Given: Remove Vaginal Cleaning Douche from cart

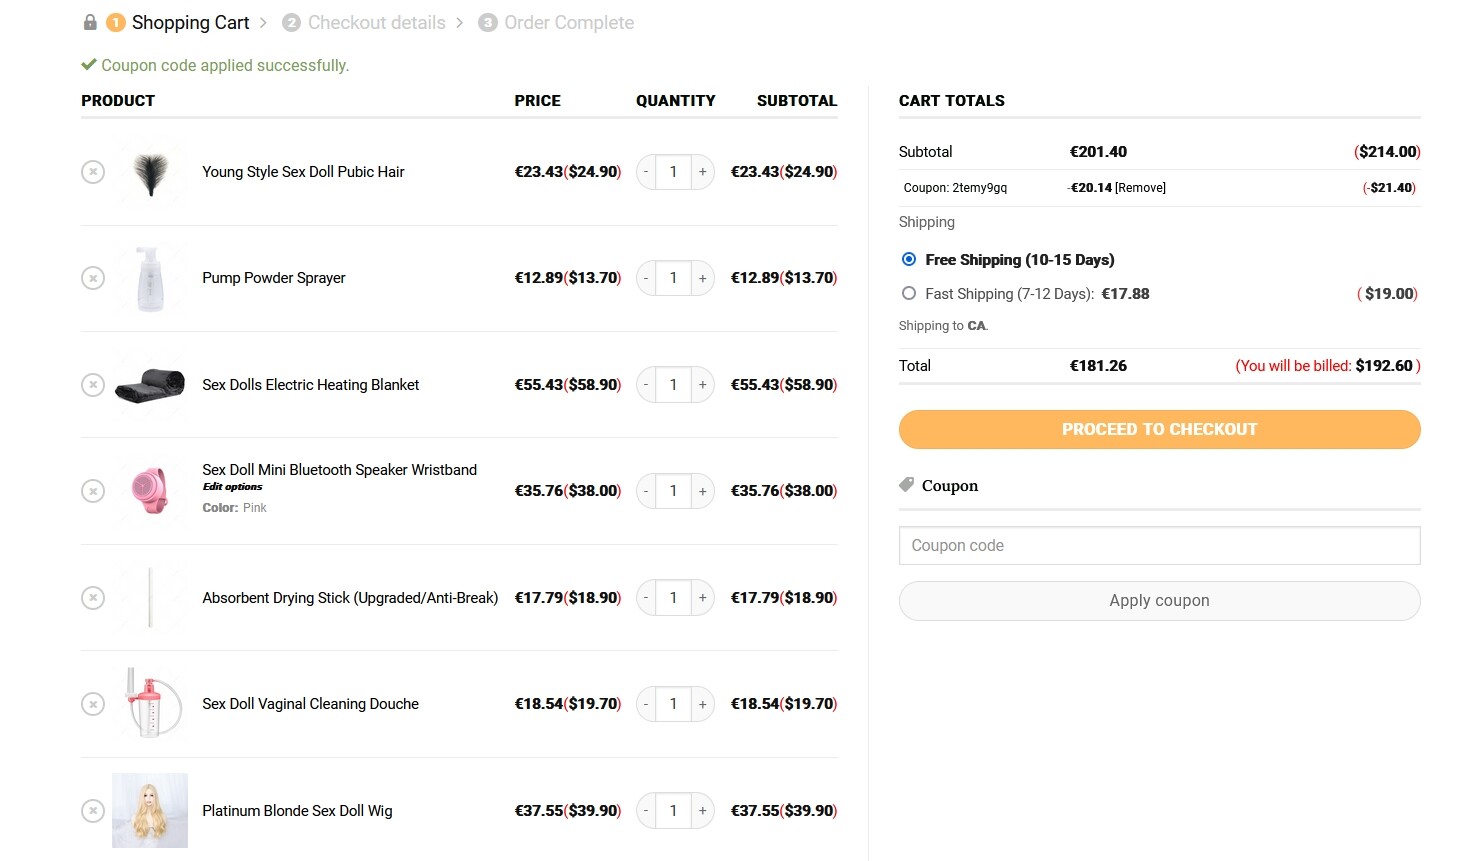Looking at the screenshot, I should coord(93,704).
